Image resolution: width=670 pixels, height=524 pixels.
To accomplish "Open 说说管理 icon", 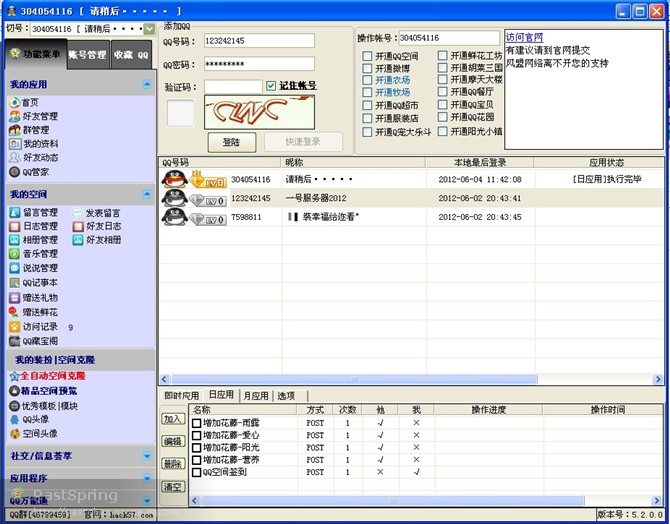I will click(15, 268).
